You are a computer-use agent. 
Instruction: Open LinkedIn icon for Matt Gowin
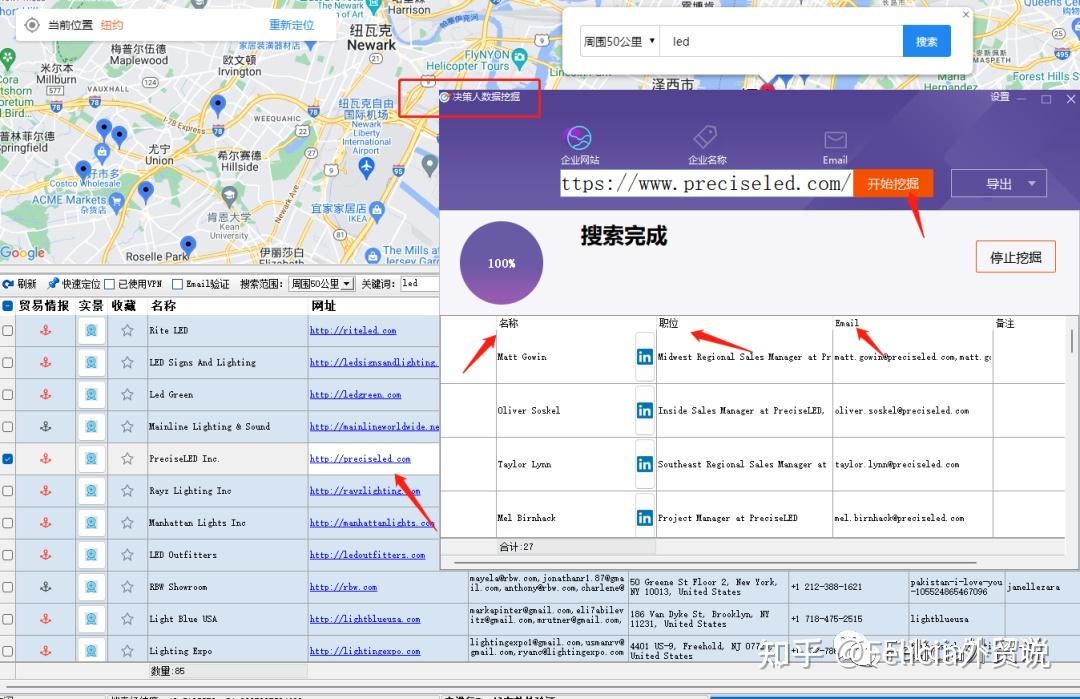[645, 357]
